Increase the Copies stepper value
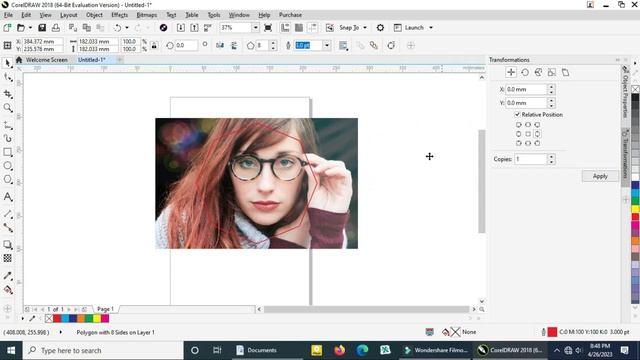This screenshot has width=640, height=360. click(x=551, y=157)
